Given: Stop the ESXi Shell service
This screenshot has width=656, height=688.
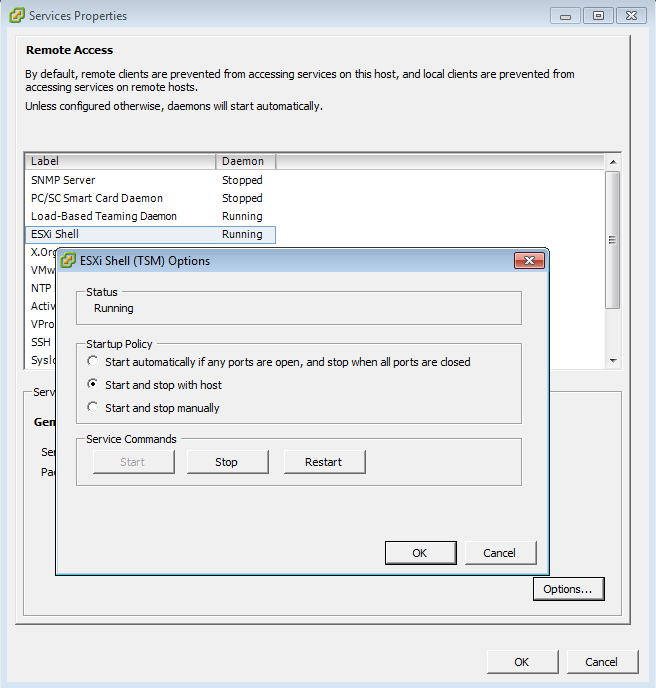Looking at the screenshot, I should pos(227,462).
